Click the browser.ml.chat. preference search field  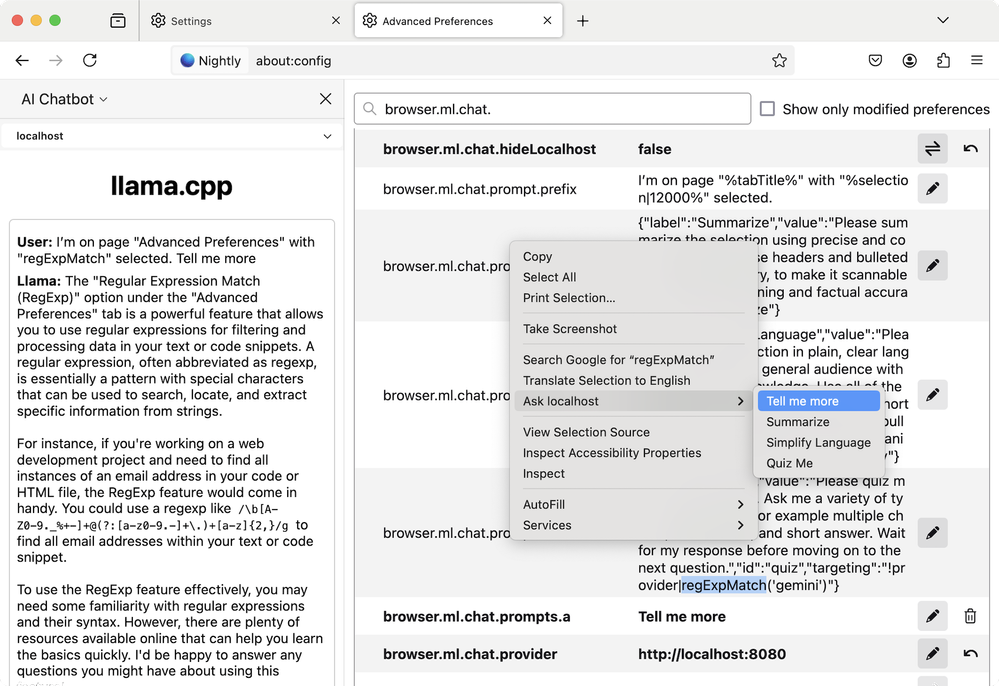[552, 109]
